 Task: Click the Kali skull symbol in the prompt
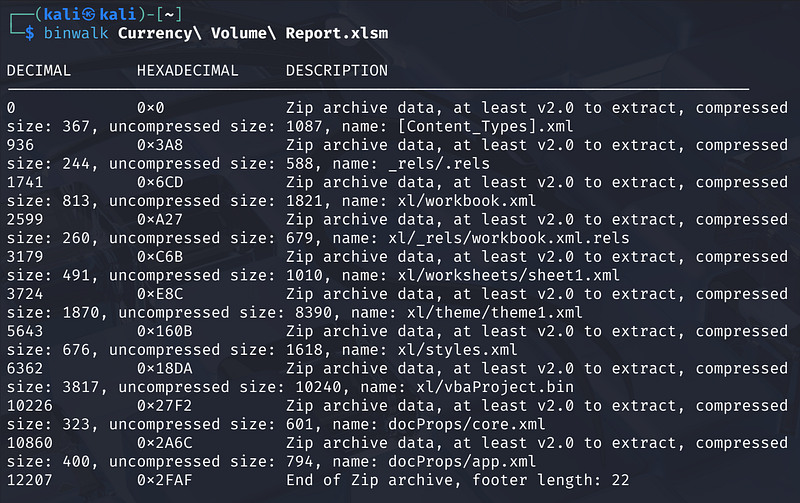click(x=76, y=12)
